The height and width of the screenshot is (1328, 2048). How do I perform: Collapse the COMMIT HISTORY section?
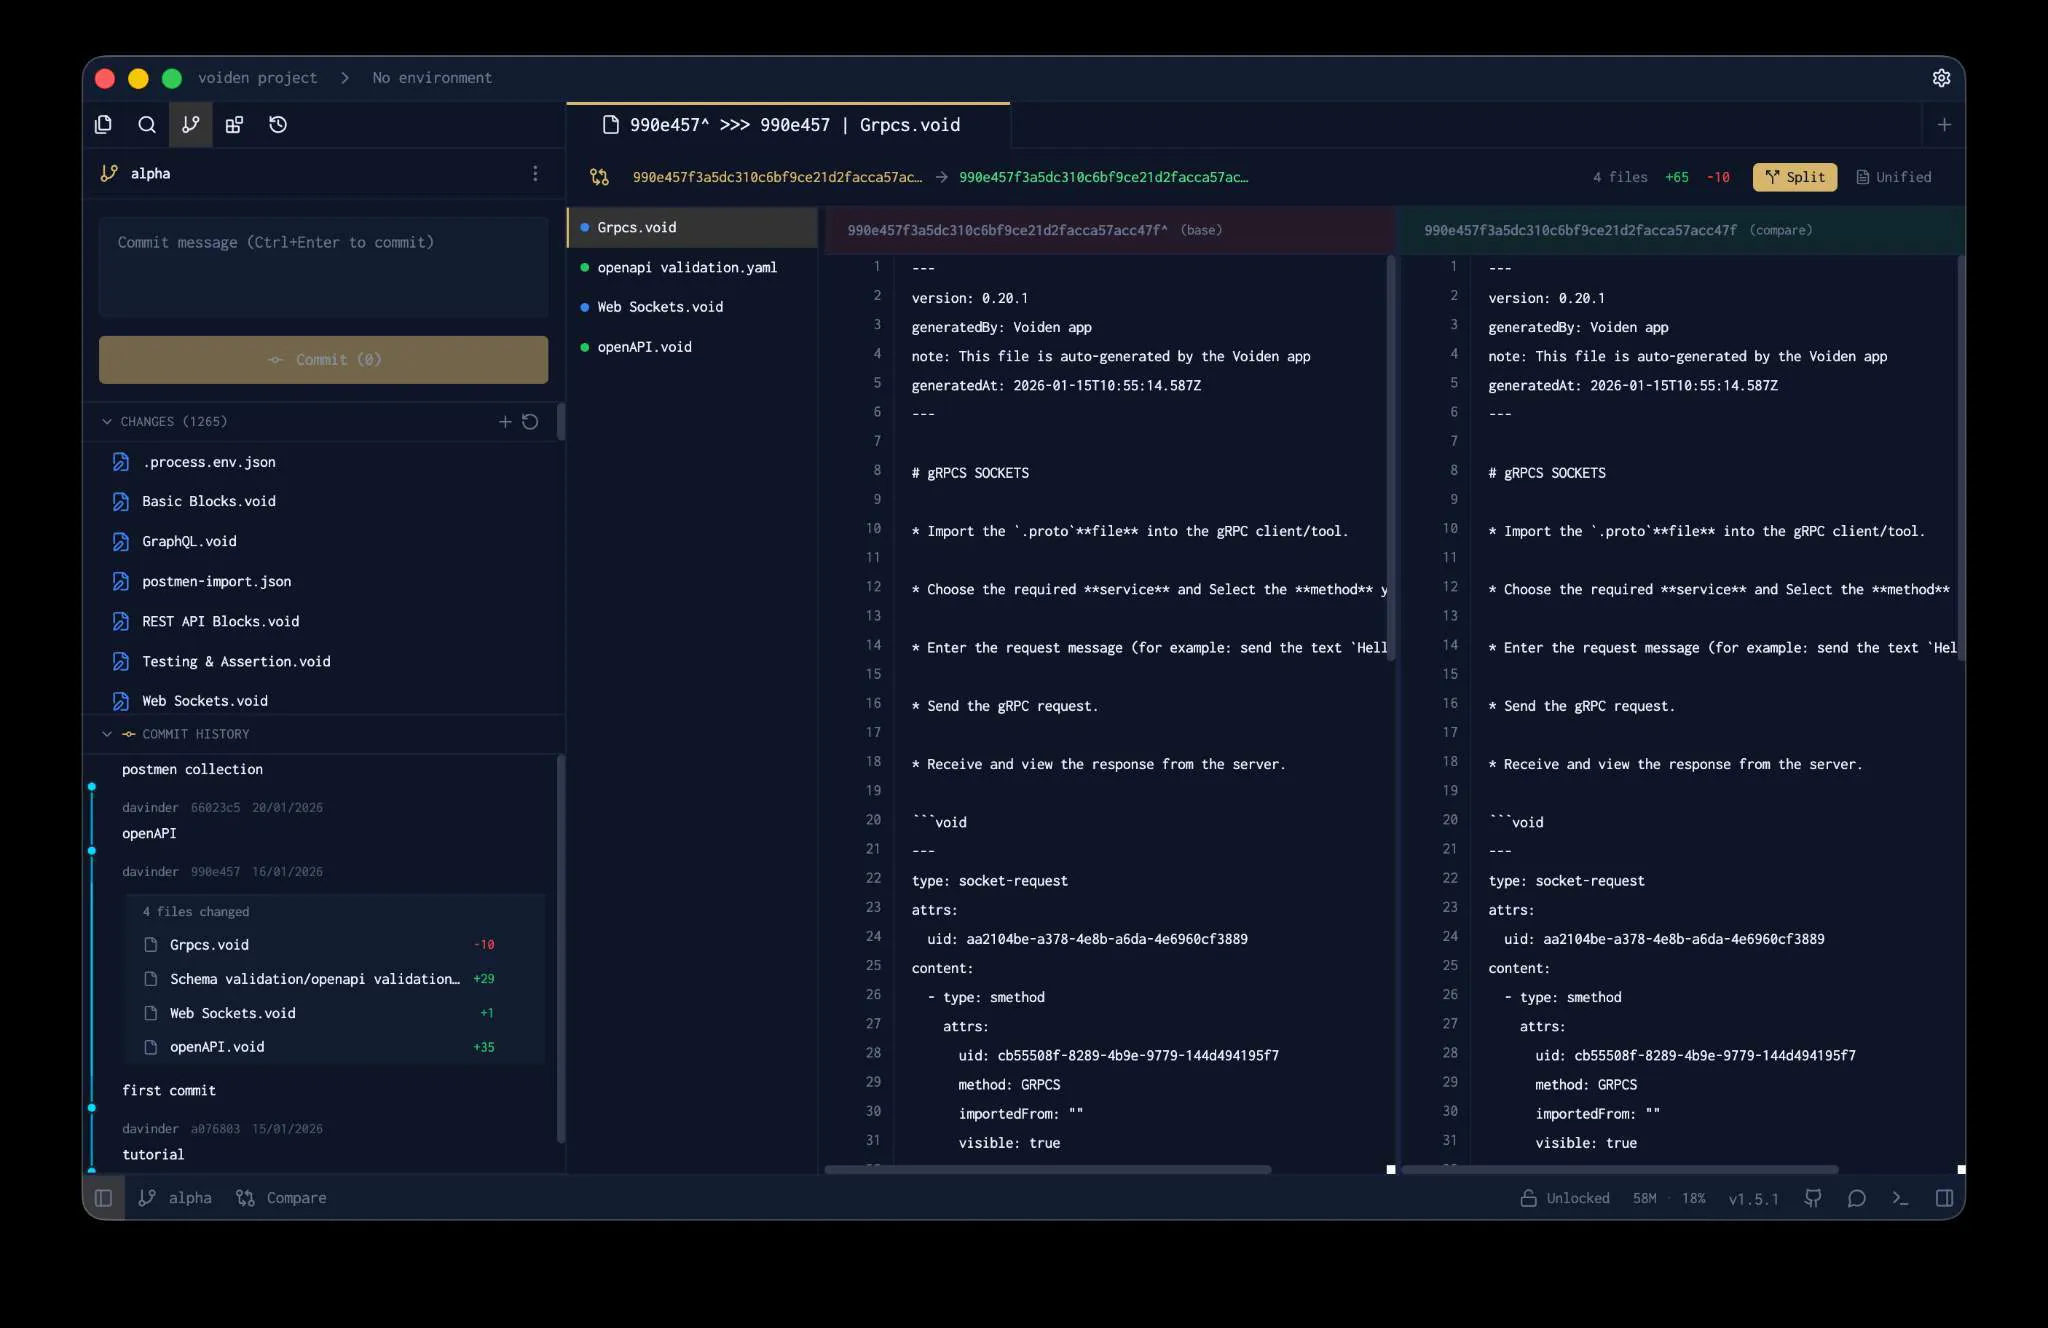(x=107, y=734)
